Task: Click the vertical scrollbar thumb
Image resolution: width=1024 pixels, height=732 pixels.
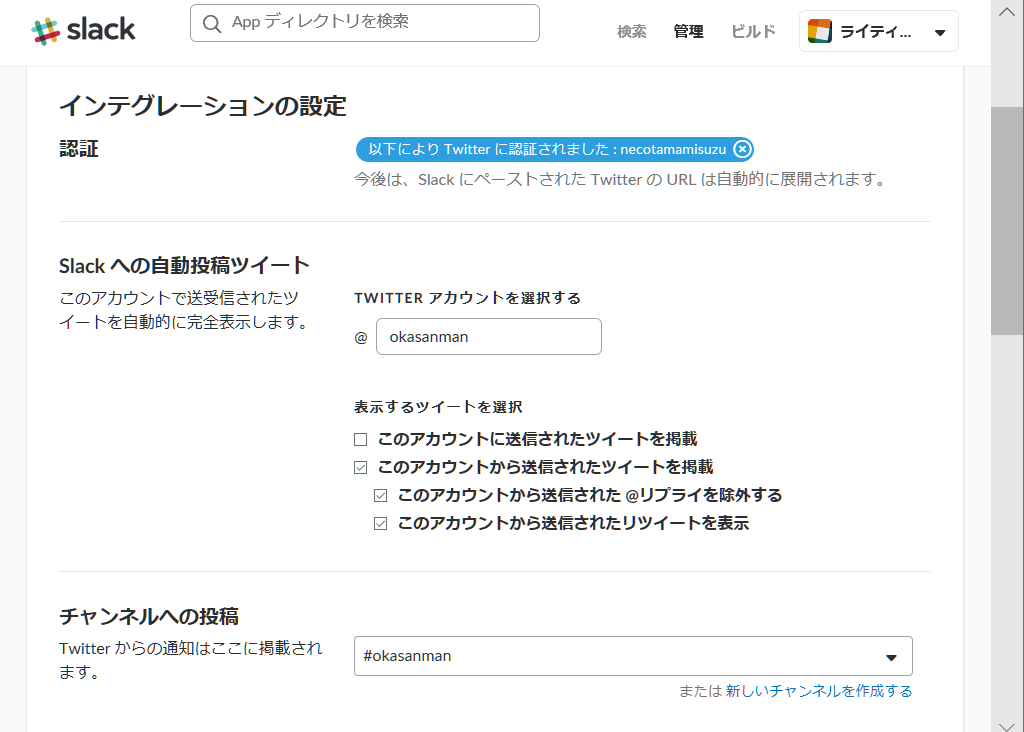Action: tap(1007, 220)
